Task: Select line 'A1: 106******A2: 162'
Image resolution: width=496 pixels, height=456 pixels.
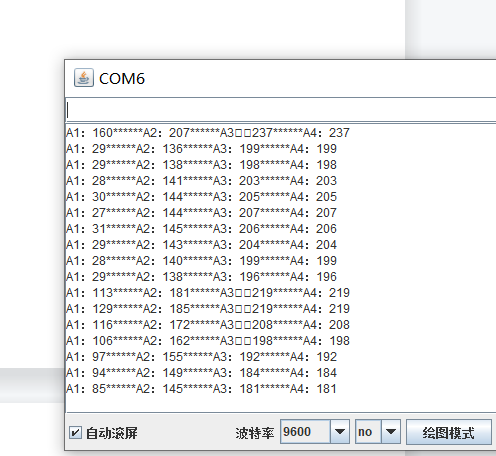Action: pos(208,341)
